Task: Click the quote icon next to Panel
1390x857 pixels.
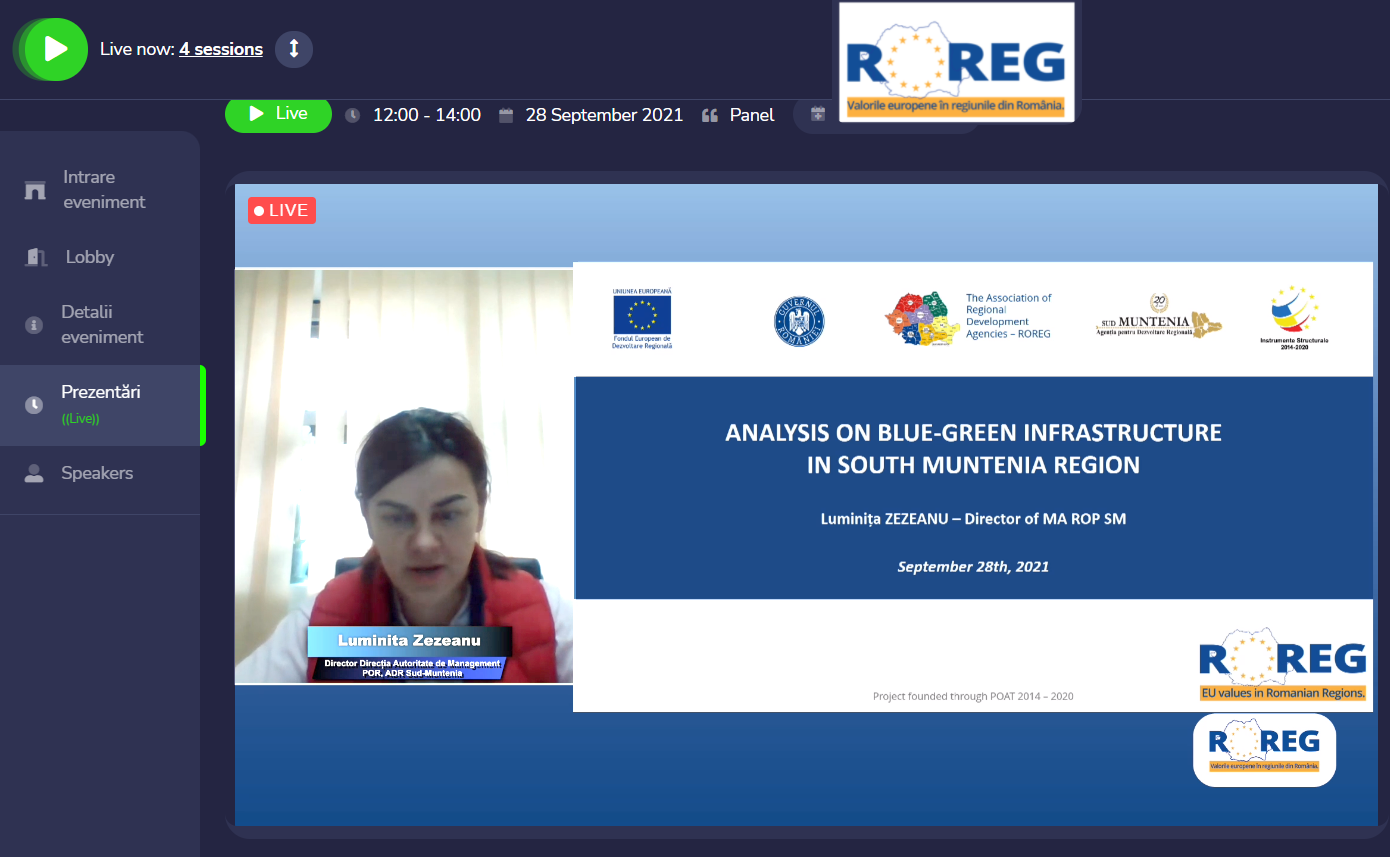Action: (x=710, y=116)
